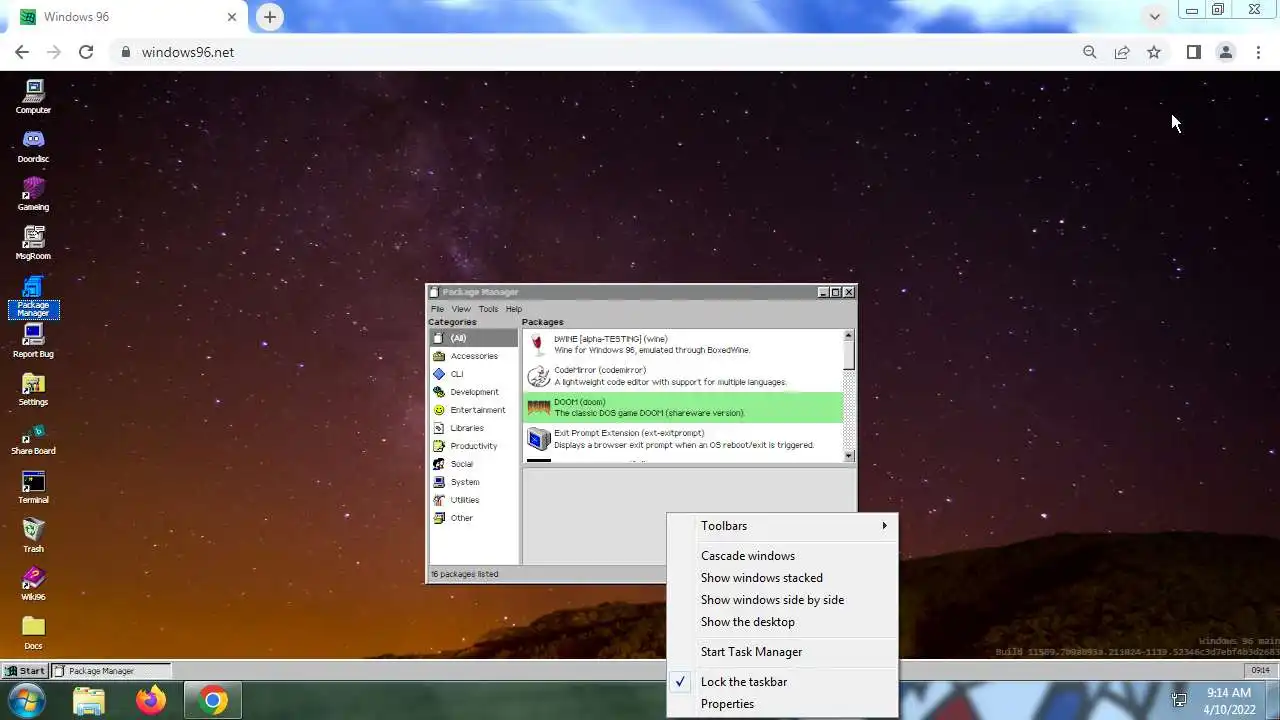Open the Help menu in Package Manager
Screen dimensions: 1280x720
coord(513,309)
